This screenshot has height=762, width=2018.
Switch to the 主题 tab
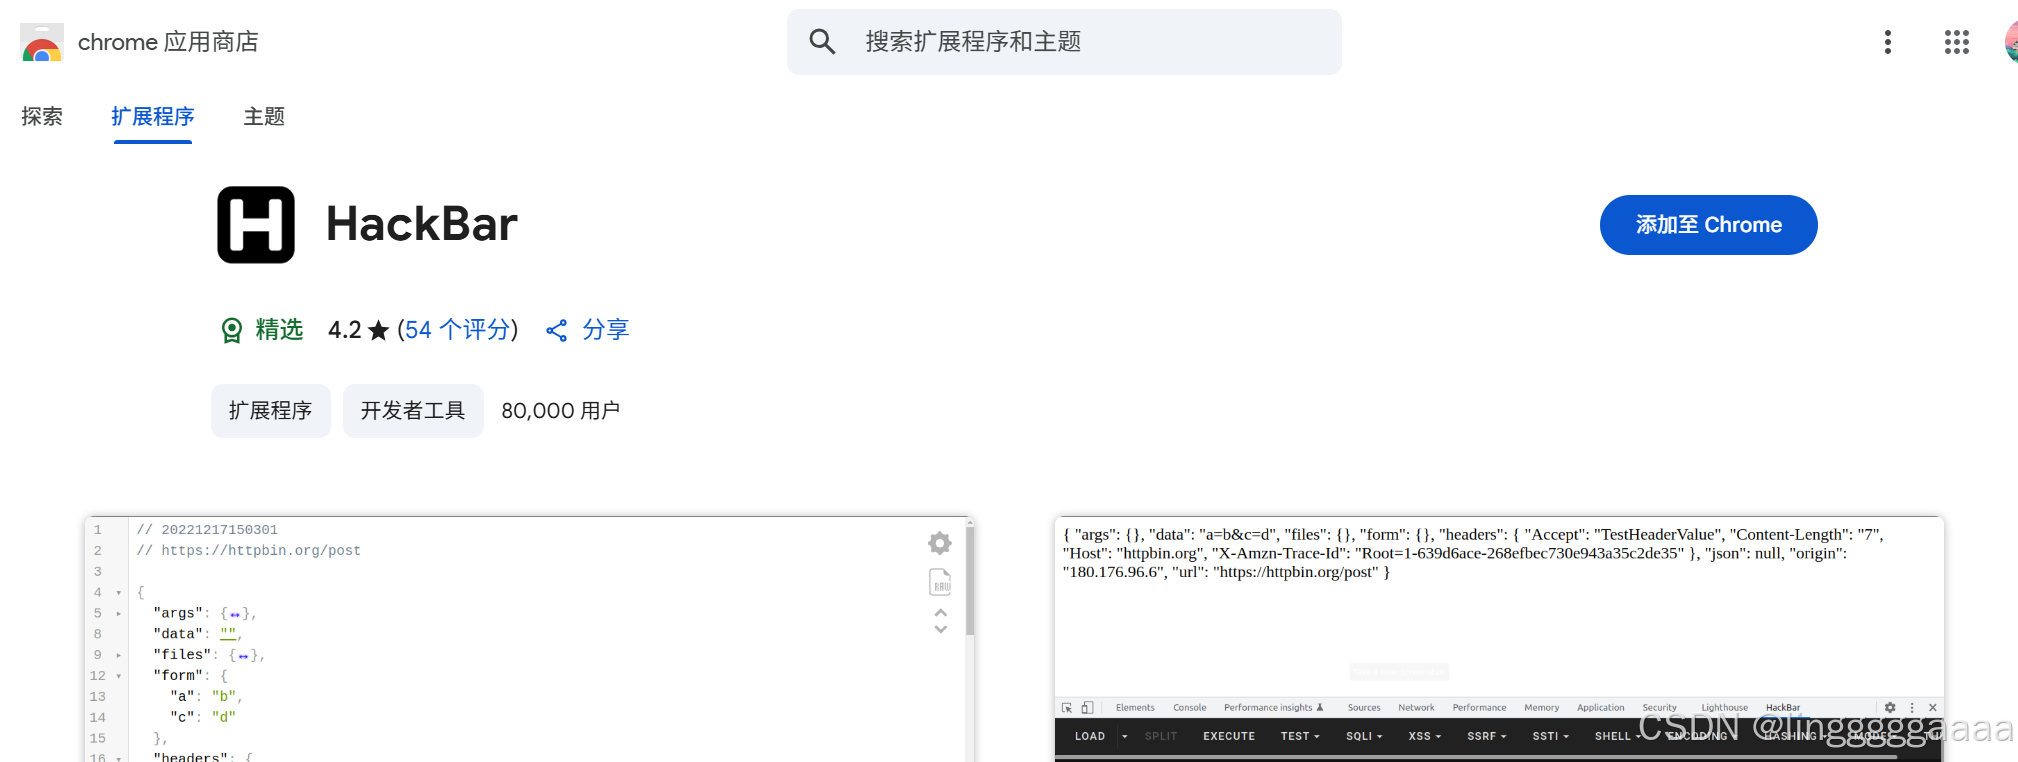coord(264,117)
